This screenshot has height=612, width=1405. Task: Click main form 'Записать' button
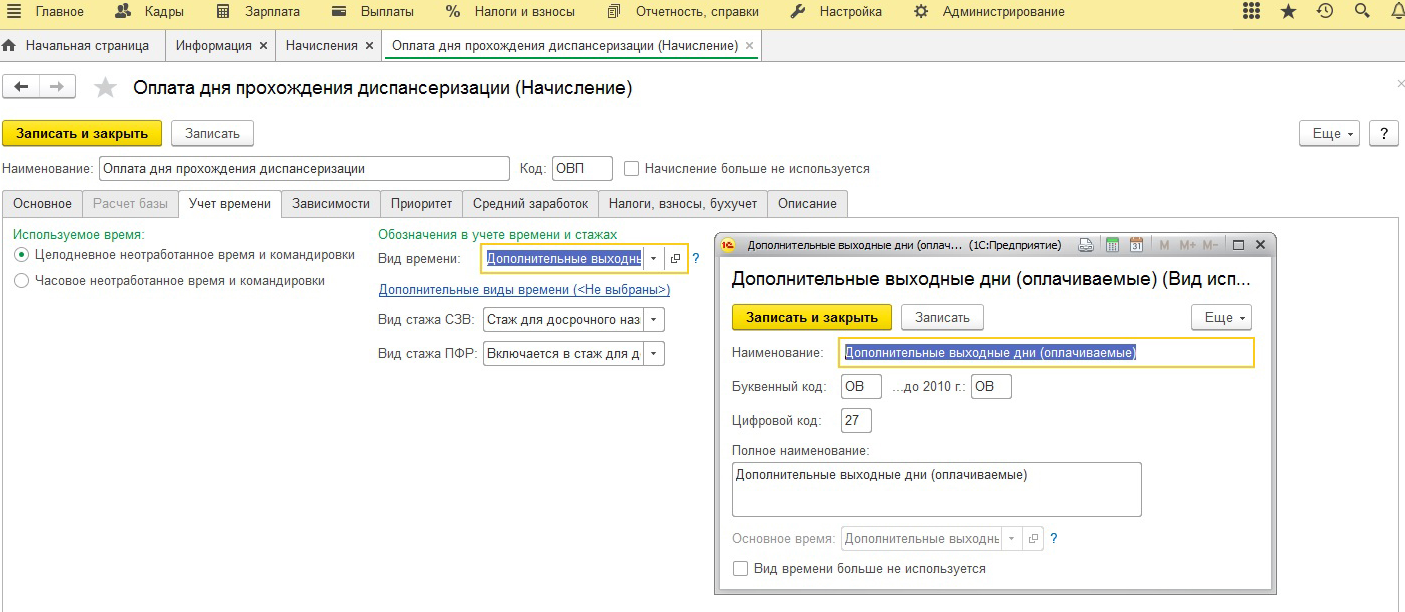coord(212,133)
